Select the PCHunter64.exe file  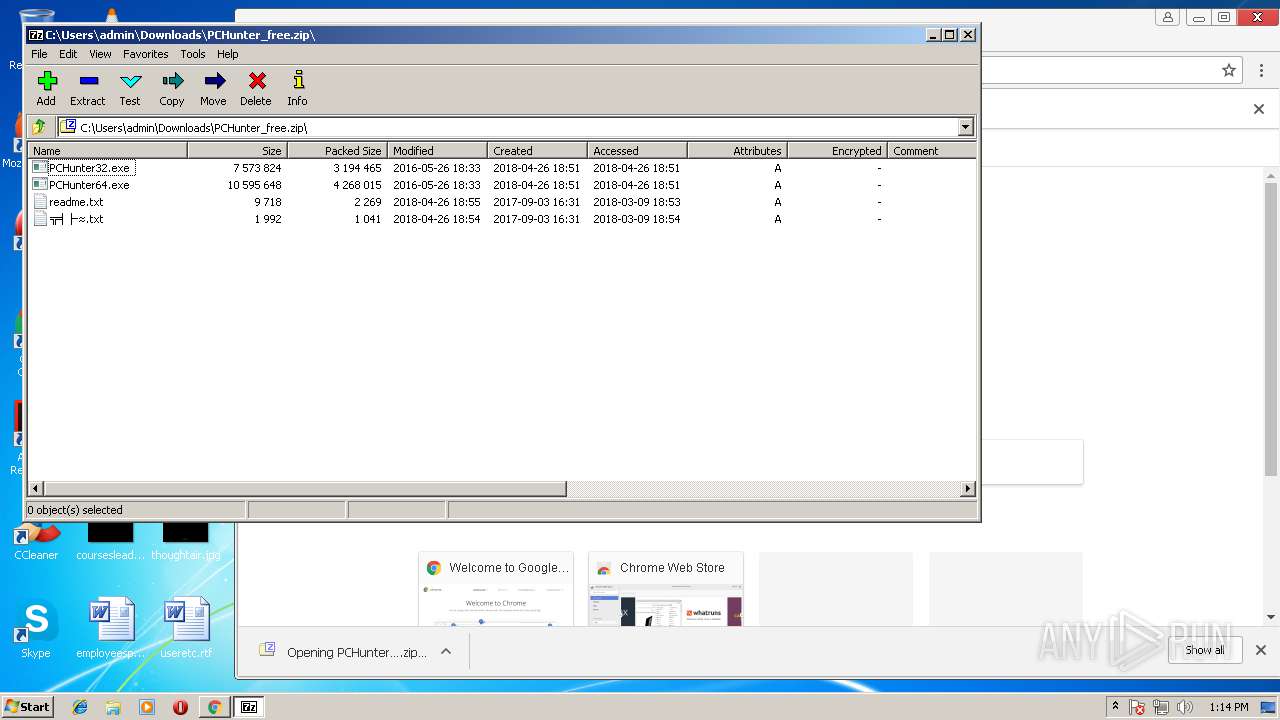coord(90,185)
